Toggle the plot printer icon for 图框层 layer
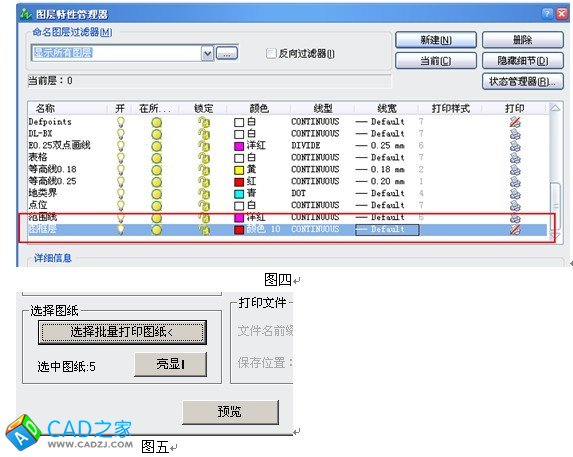573x457 pixels. [x=515, y=229]
